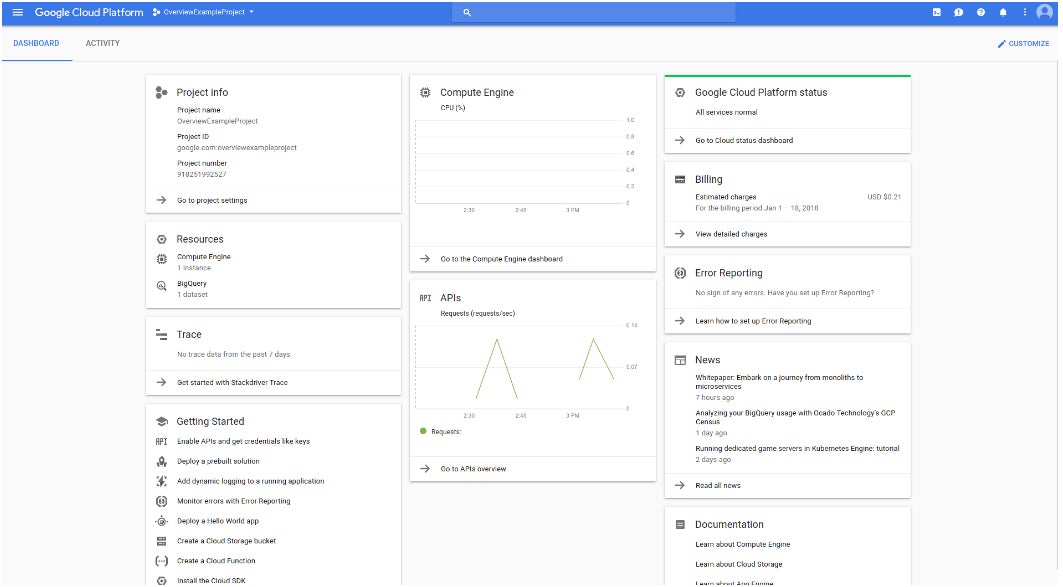Click the Getting Started graduation cap icon

tap(161, 422)
